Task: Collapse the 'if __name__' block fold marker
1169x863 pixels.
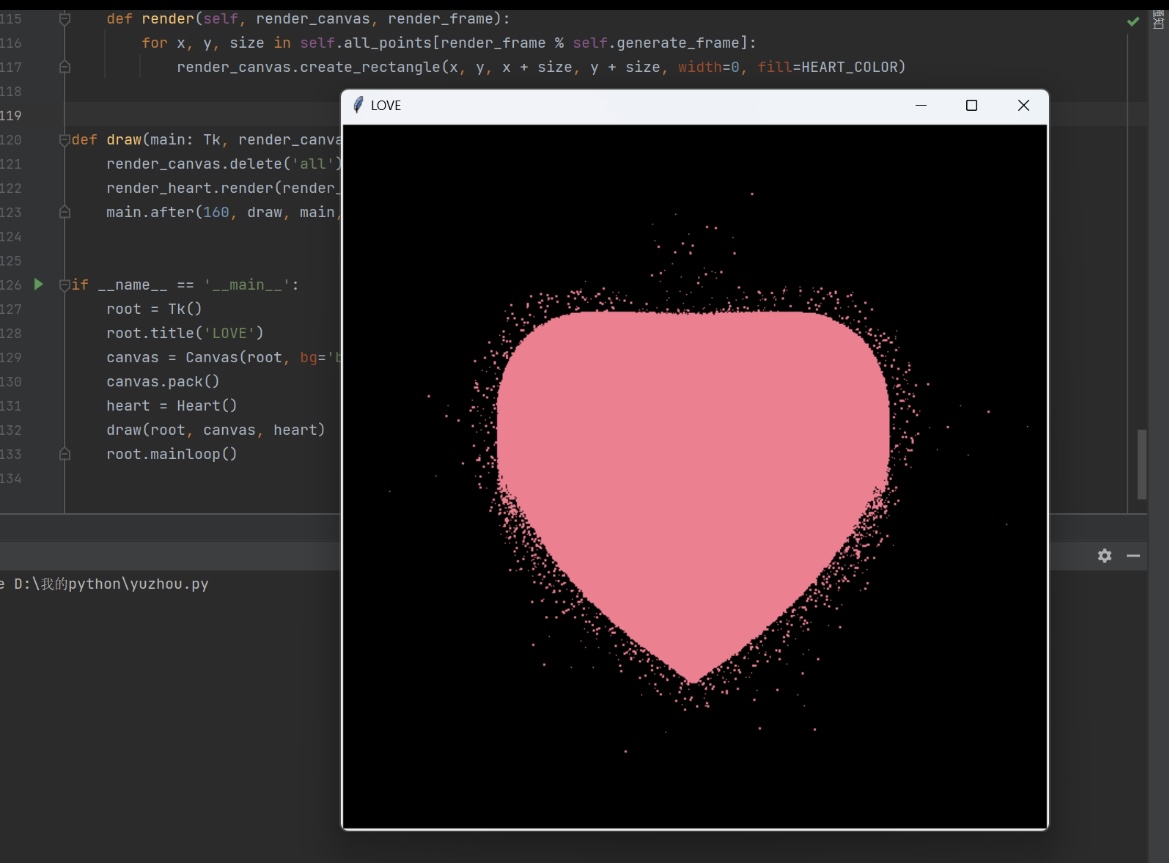Action: pyautogui.click(x=65, y=285)
